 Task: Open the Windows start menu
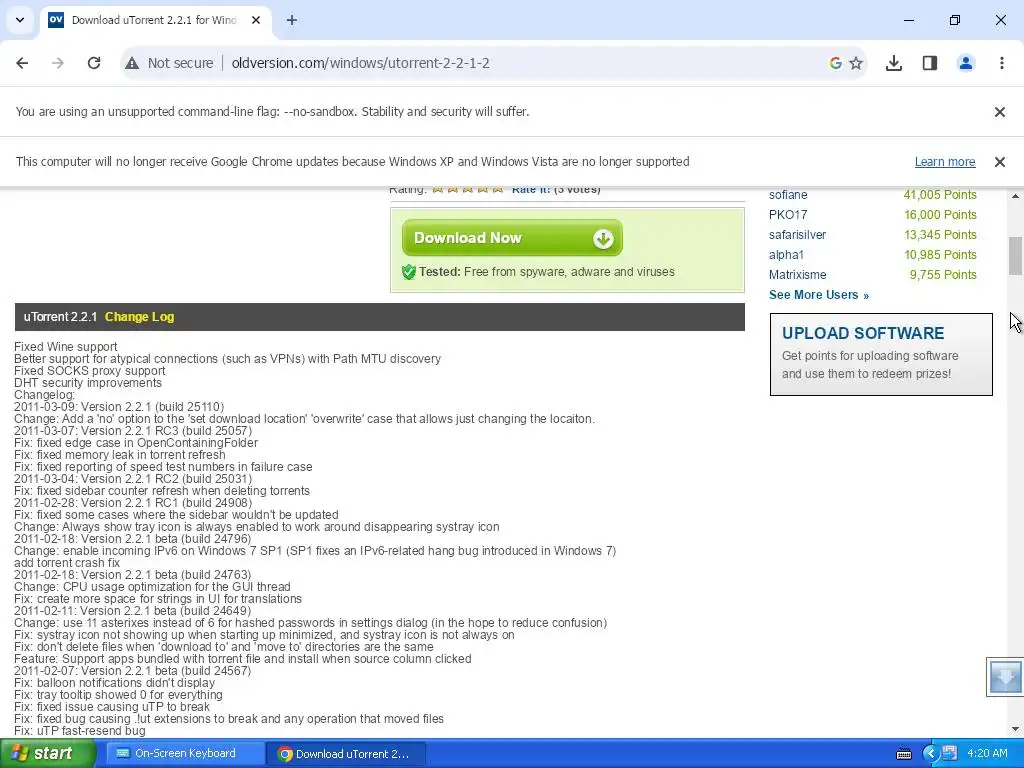tap(47, 754)
